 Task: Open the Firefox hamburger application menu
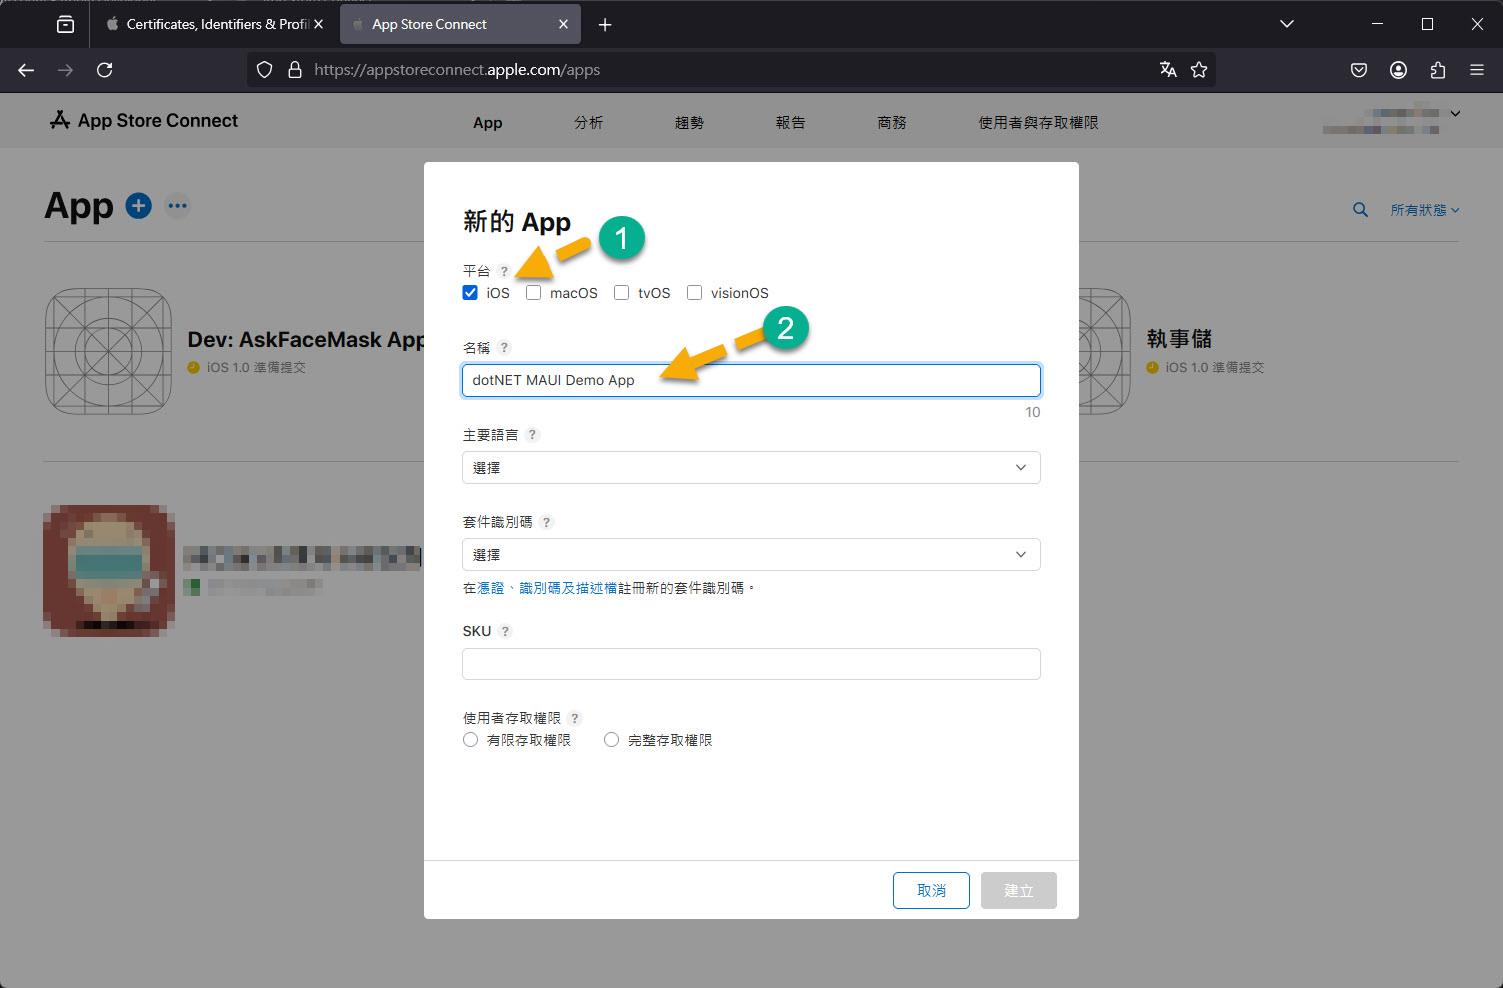pyautogui.click(x=1477, y=70)
